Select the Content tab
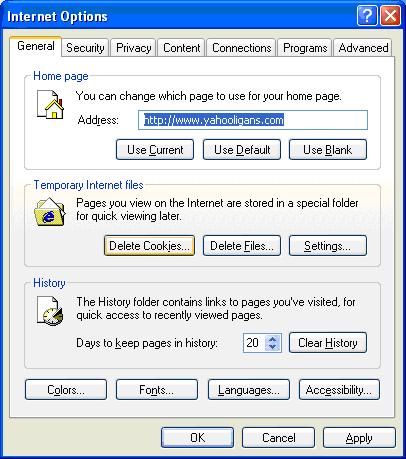 pos(181,48)
